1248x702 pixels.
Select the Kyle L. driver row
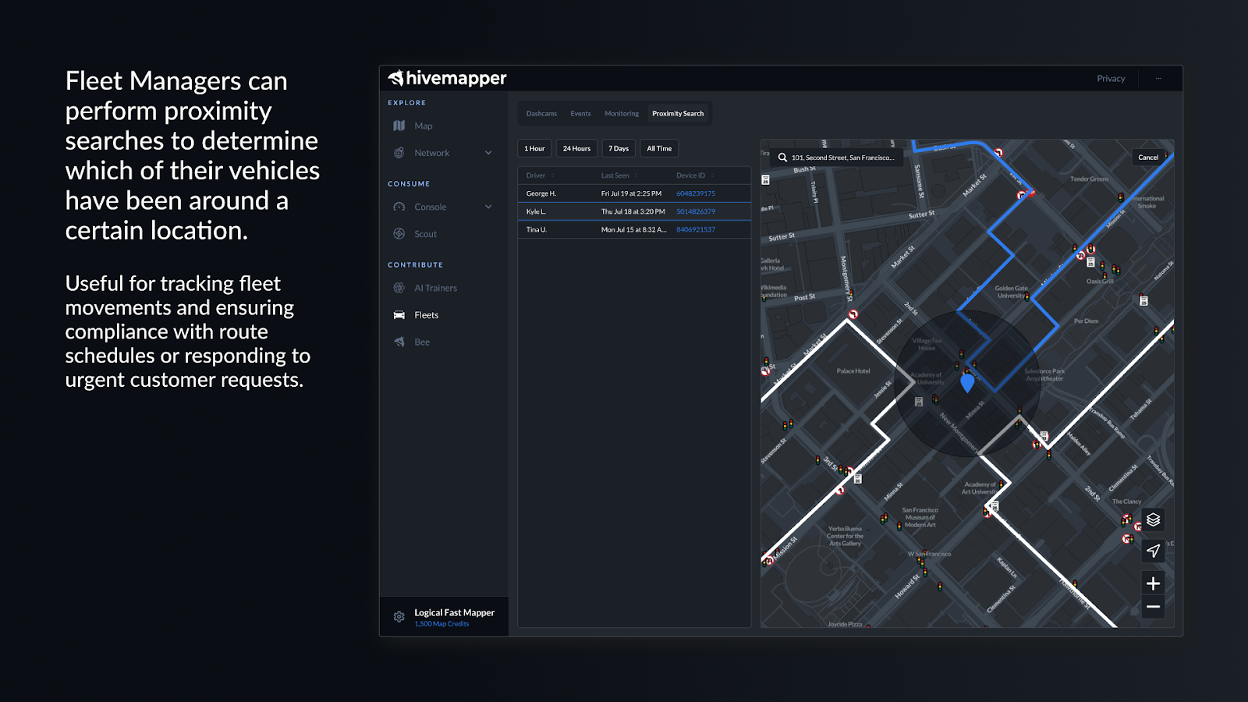634,212
